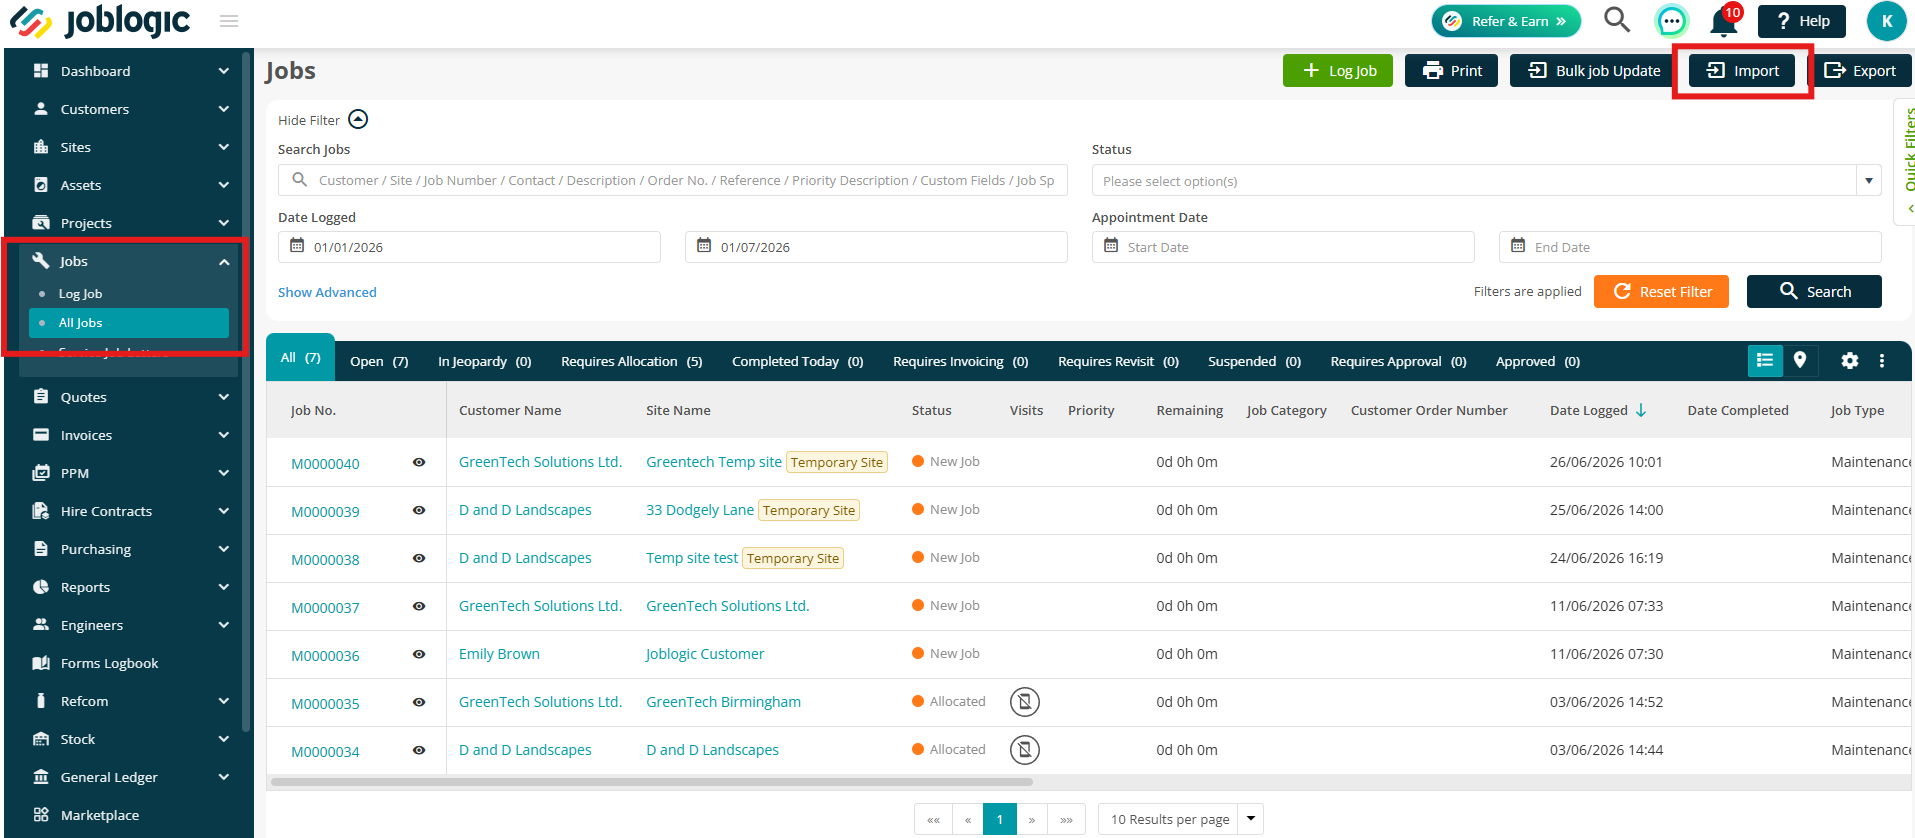Click the Date Logged end date field

pyautogui.click(x=876, y=247)
